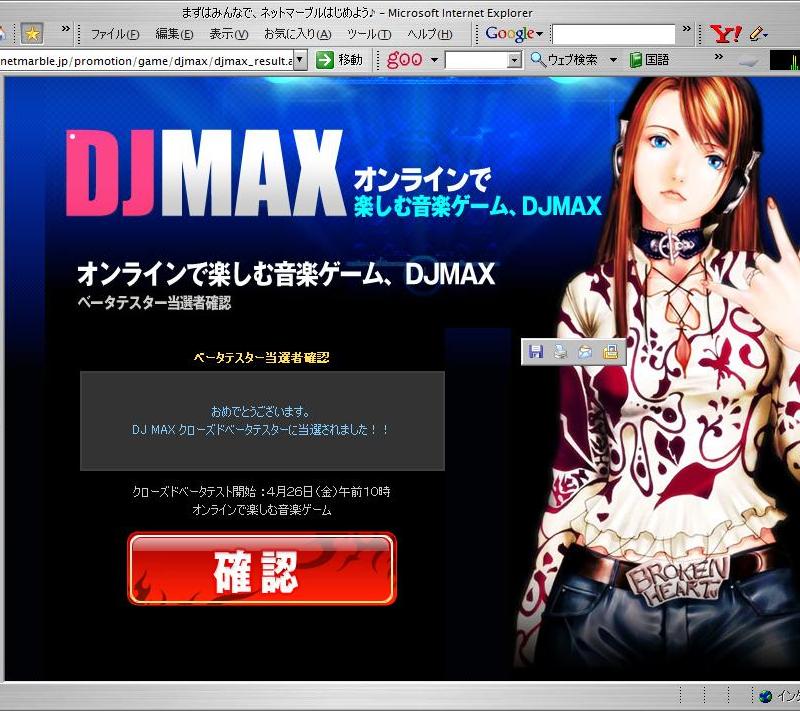Open the 編集(E) menu
Viewport: 800px width, 712px height.
coord(174,34)
